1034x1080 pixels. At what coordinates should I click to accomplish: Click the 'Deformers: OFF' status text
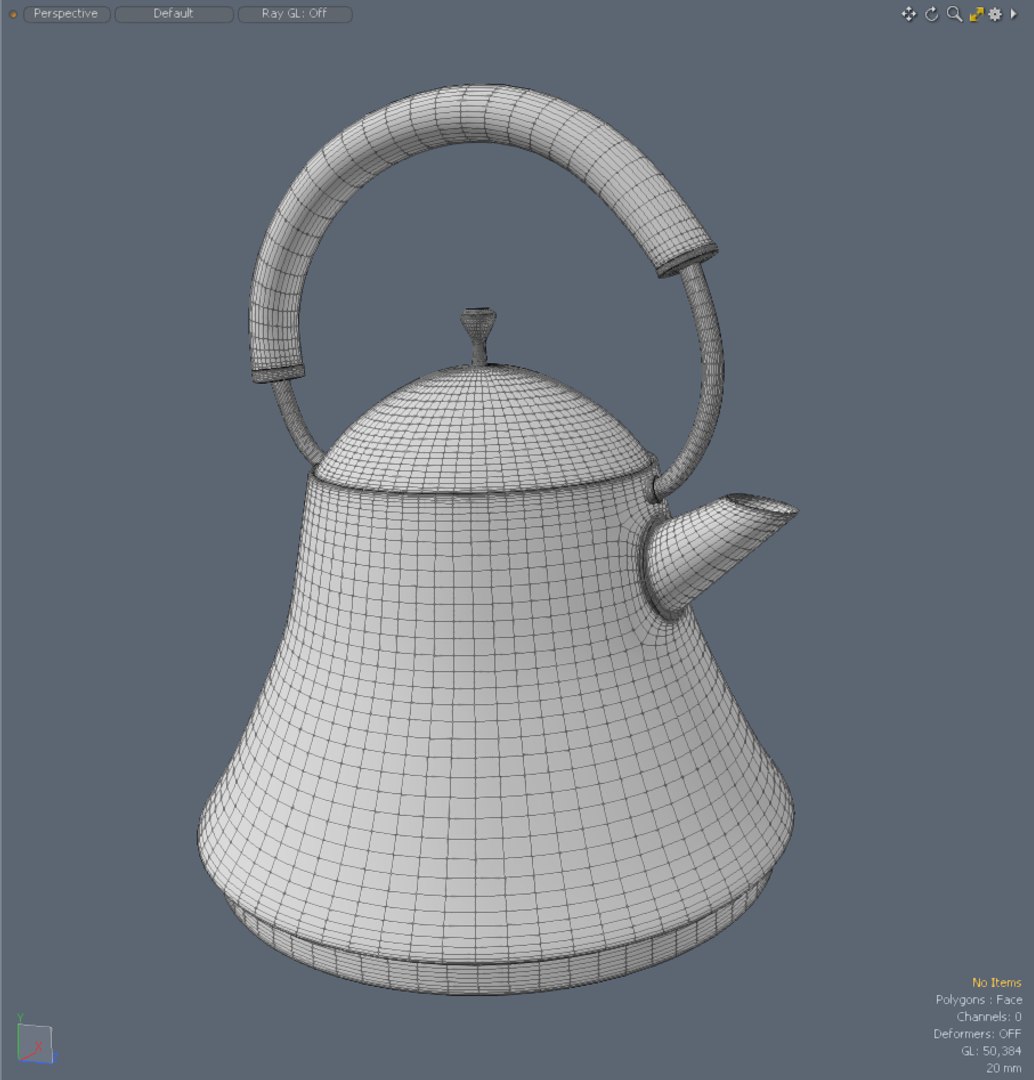(977, 1034)
